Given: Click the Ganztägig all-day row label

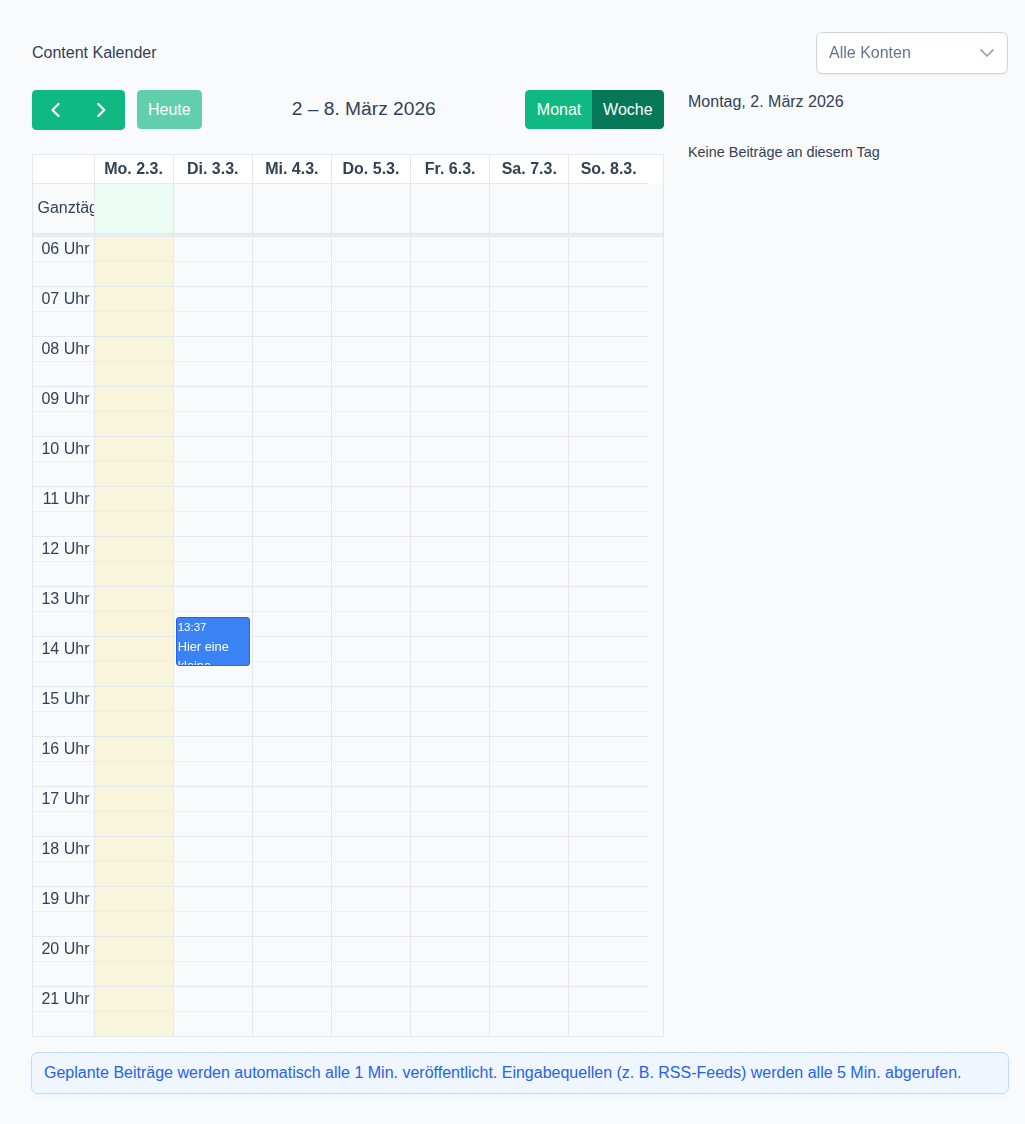Looking at the screenshot, I should pyautogui.click(x=64, y=208).
